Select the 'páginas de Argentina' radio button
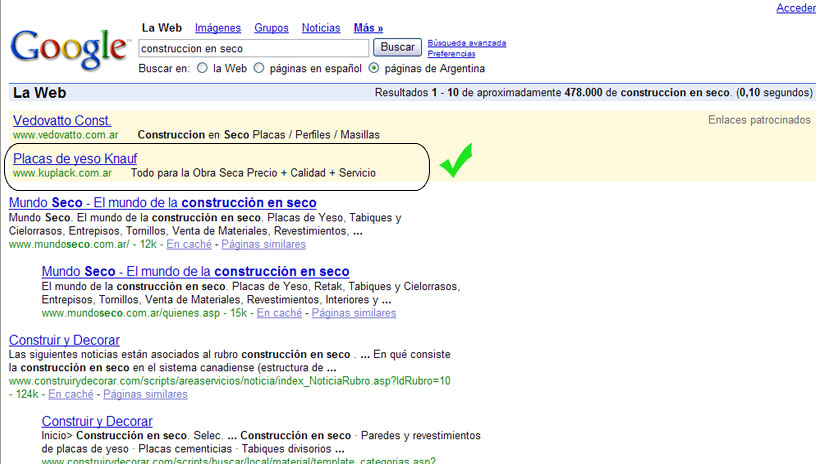The image size is (822, 464). 374,68
